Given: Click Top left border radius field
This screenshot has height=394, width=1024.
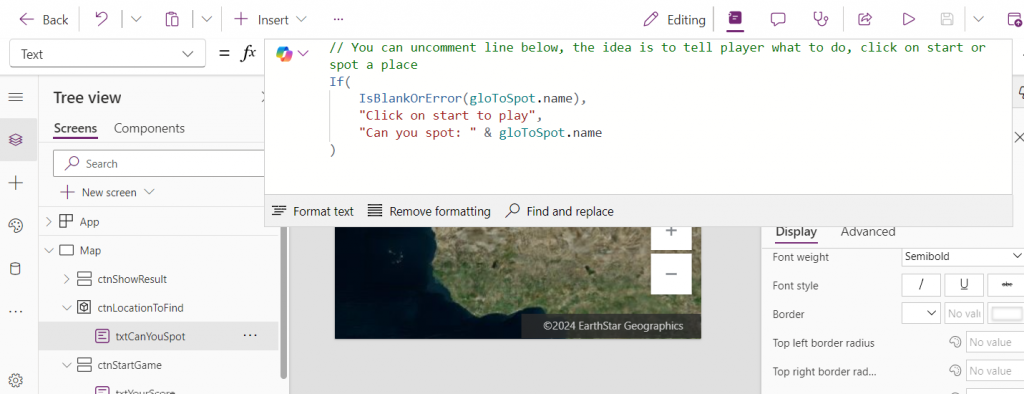Looking at the screenshot, I should [x=995, y=342].
